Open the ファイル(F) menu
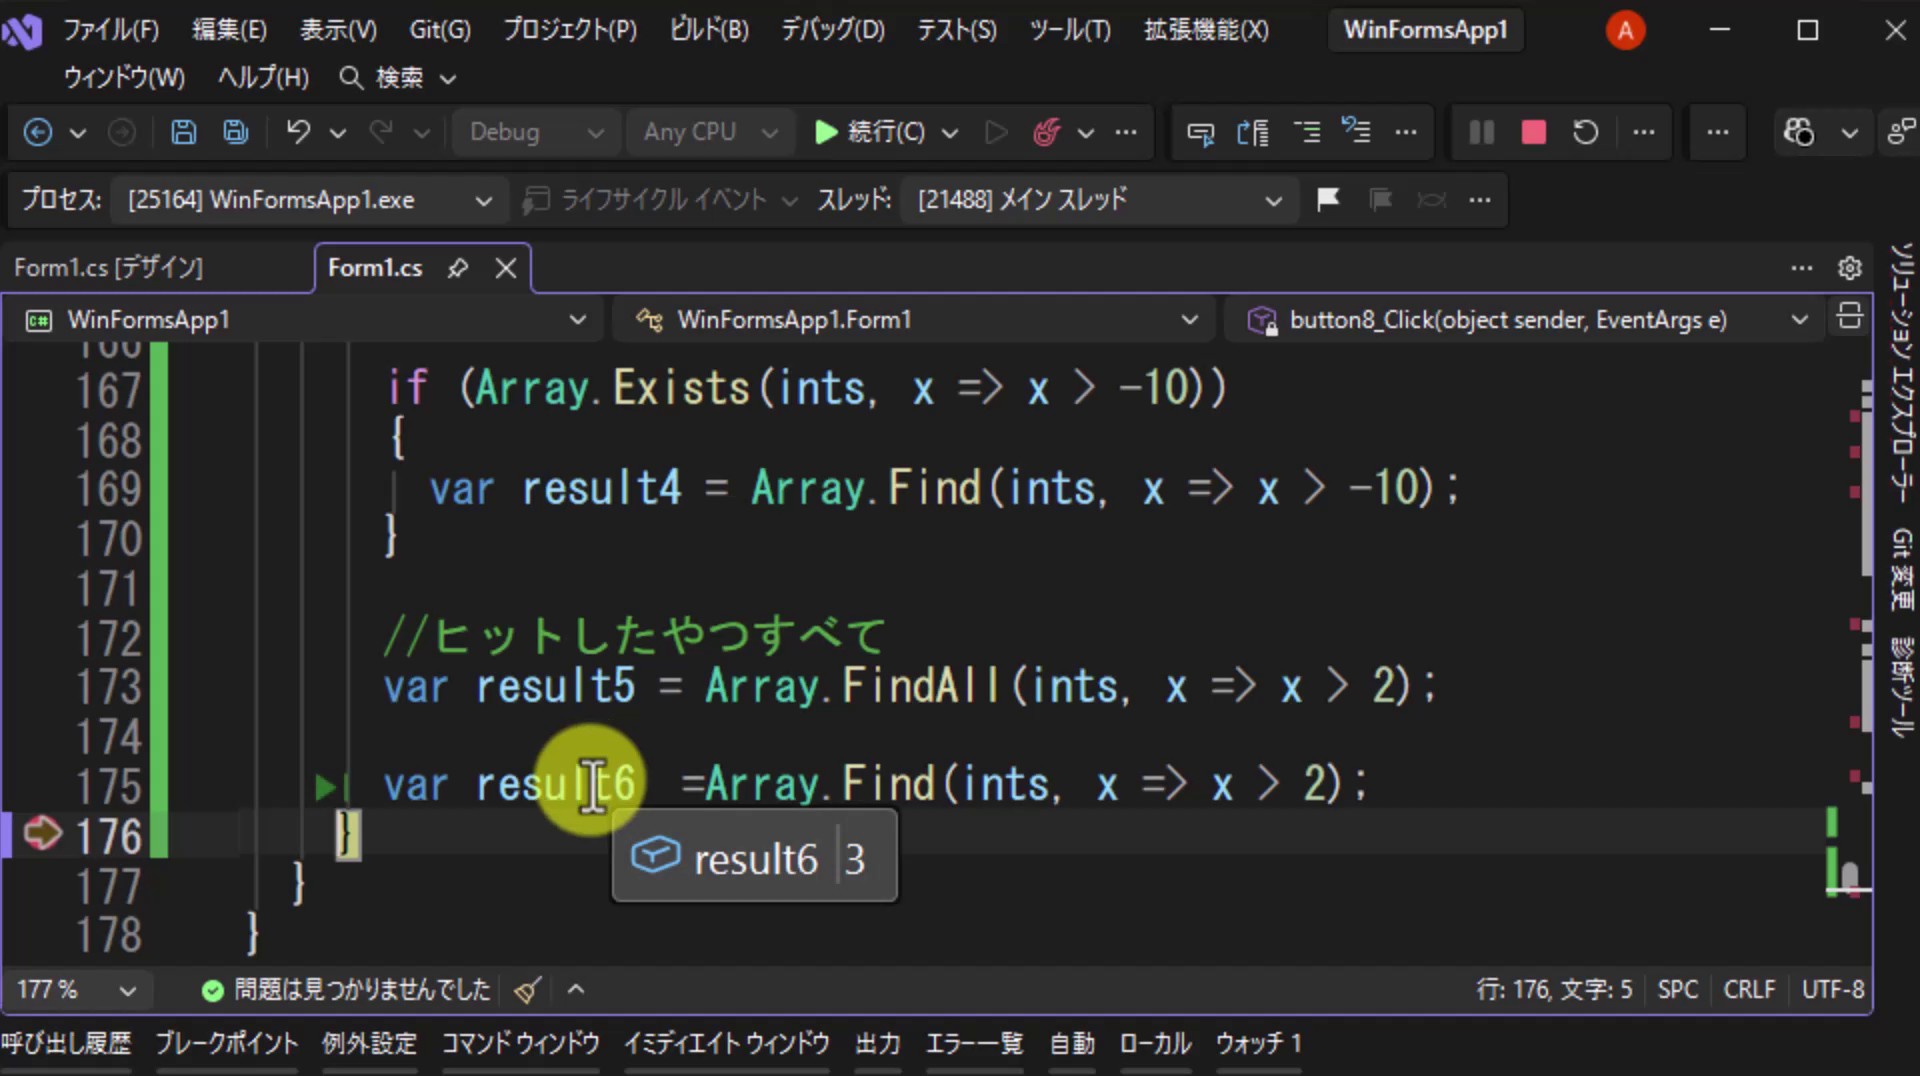 tap(111, 30)
